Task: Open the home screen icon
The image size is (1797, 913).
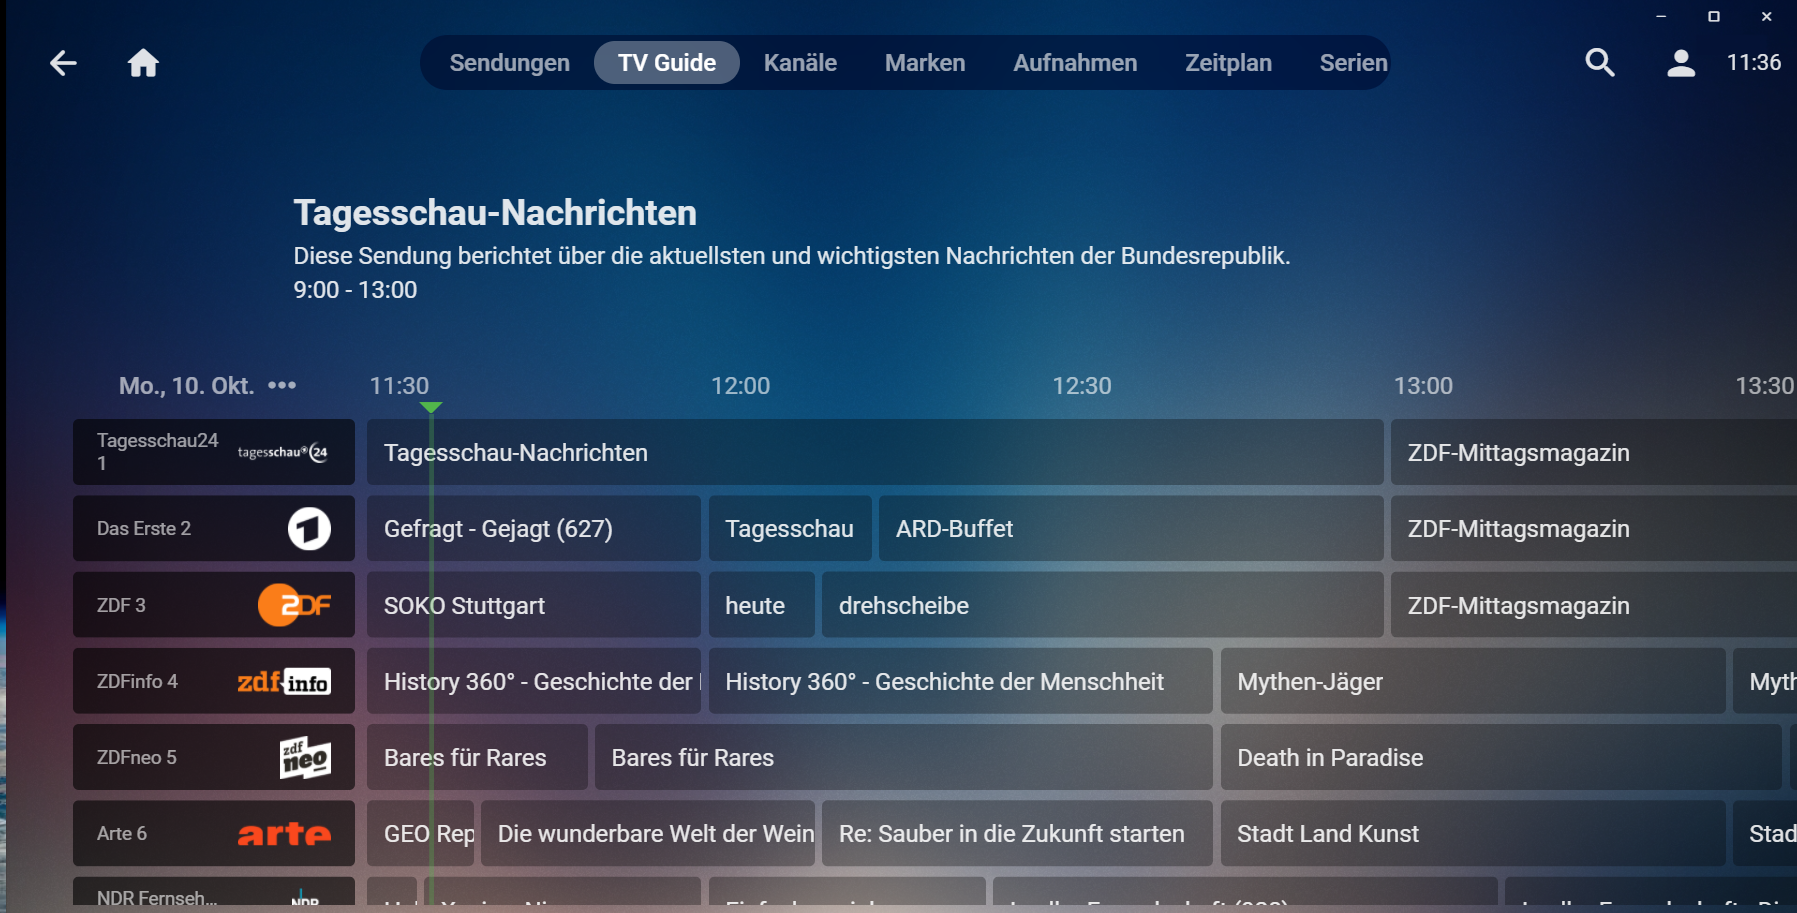Action: (x=143, y=63)
